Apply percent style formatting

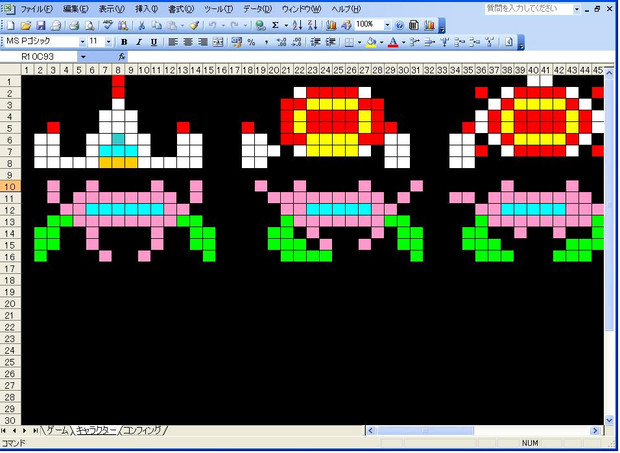(251, 42)
